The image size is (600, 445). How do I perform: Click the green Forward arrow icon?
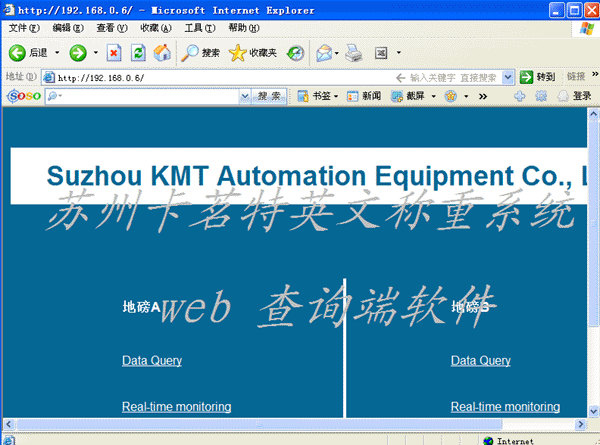tap(78, 53)
